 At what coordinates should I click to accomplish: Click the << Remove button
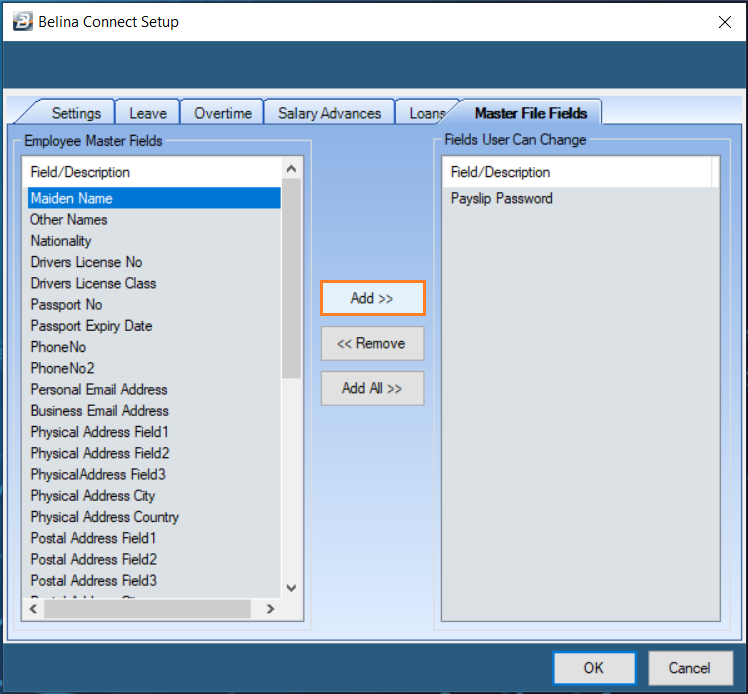[x=372, y=343]
